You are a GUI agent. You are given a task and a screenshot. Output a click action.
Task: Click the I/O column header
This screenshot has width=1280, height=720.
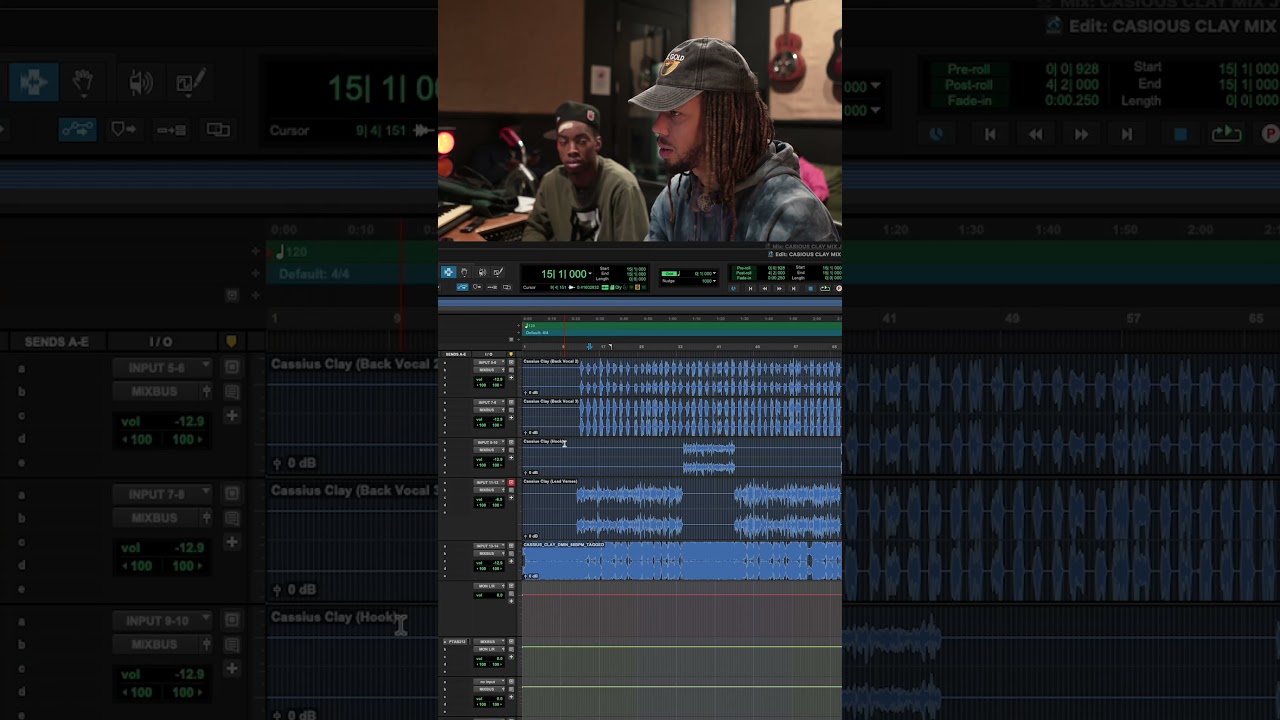coord(488,354)
